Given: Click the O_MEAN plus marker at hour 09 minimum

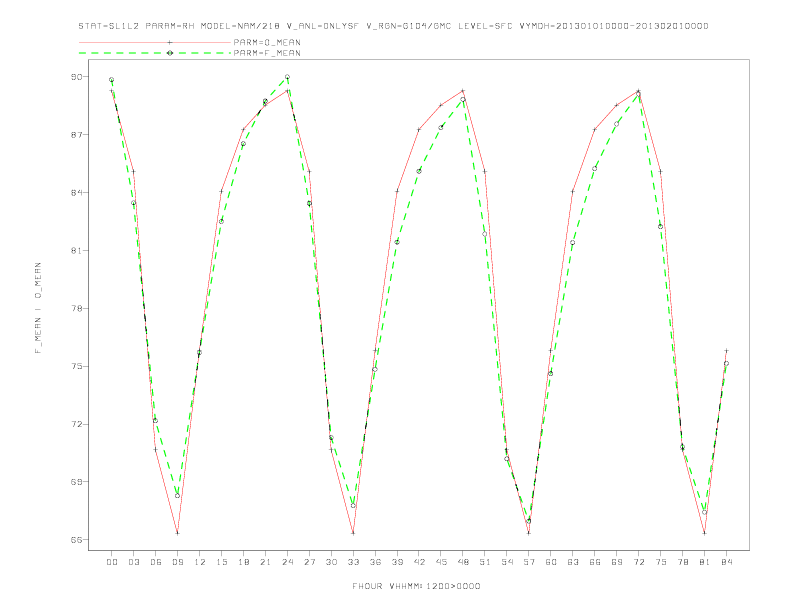Looking at the screenshot, I should tap(177, 533).
